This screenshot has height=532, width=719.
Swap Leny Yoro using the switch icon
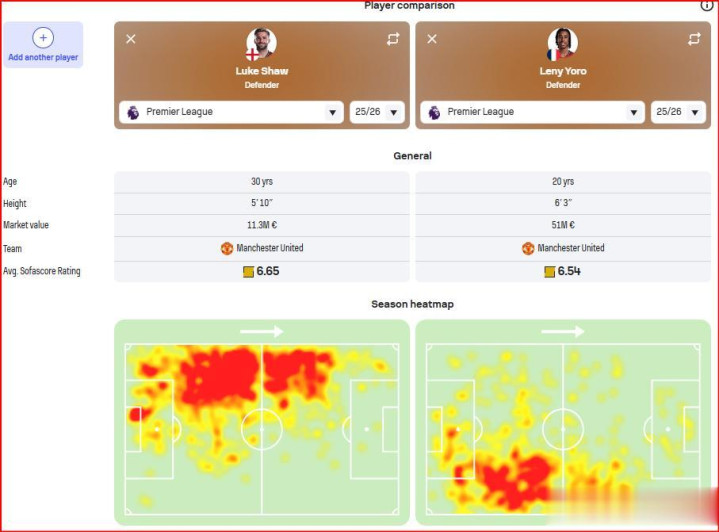pyautogui.click(x=694, y=39)
